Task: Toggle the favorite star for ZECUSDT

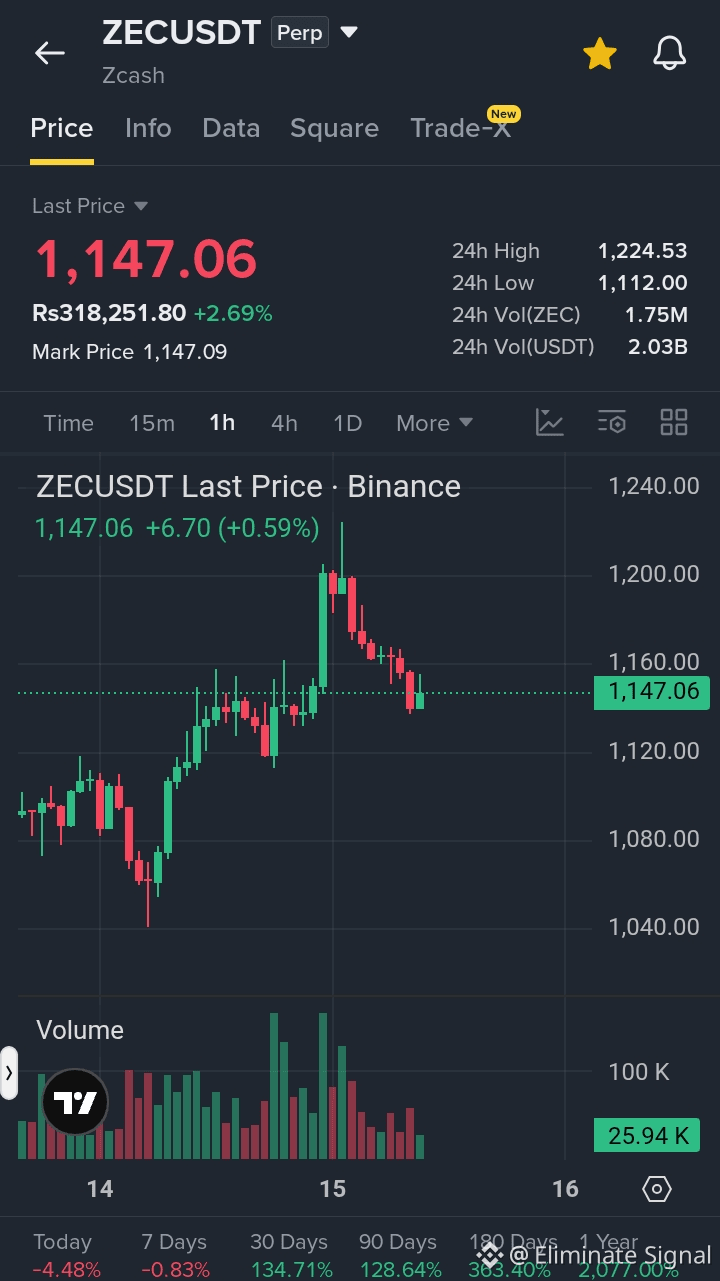Action: [599, 54]
